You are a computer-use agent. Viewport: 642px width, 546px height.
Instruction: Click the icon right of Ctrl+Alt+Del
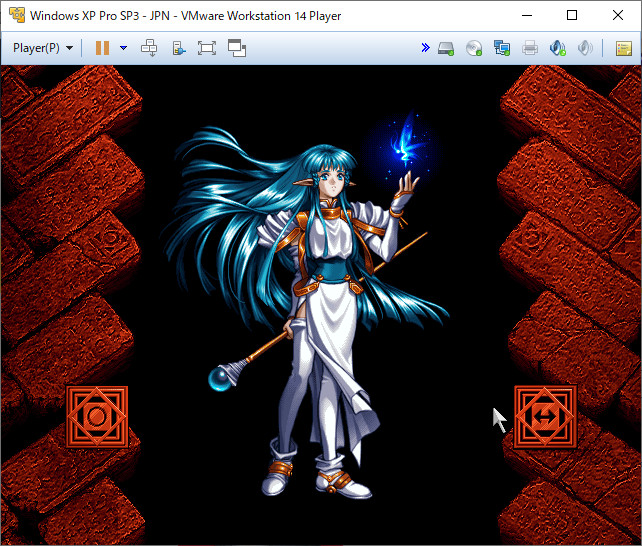179,48
